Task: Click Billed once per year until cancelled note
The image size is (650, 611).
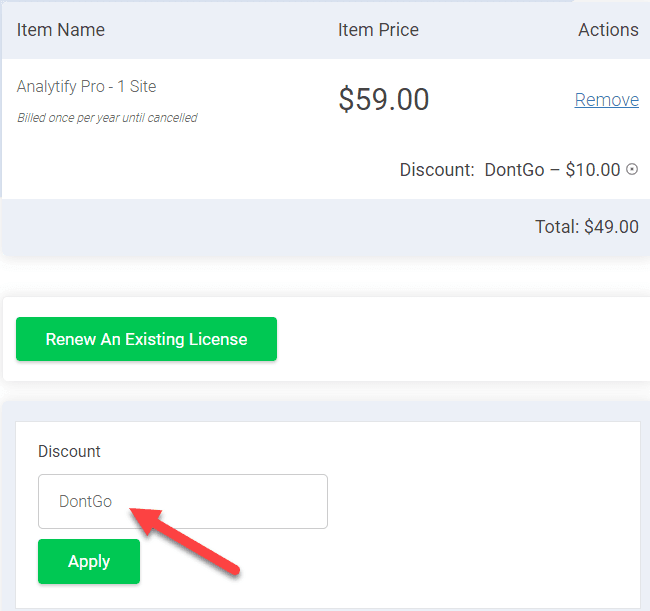Action: coord(107,118)
